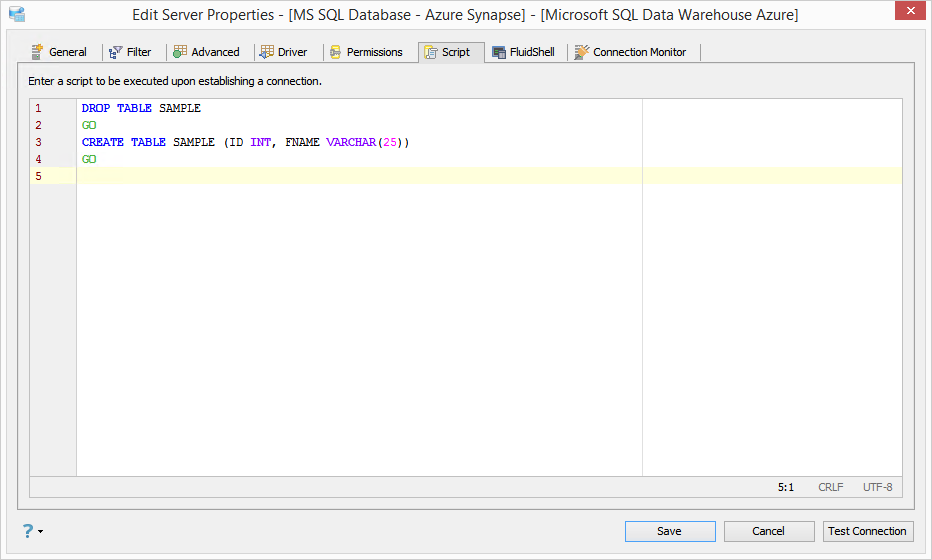The height and width of the screenshot is (560, 932).
Task: Click the 5:1 cursor position indicator
Action: tap(786, 487)
